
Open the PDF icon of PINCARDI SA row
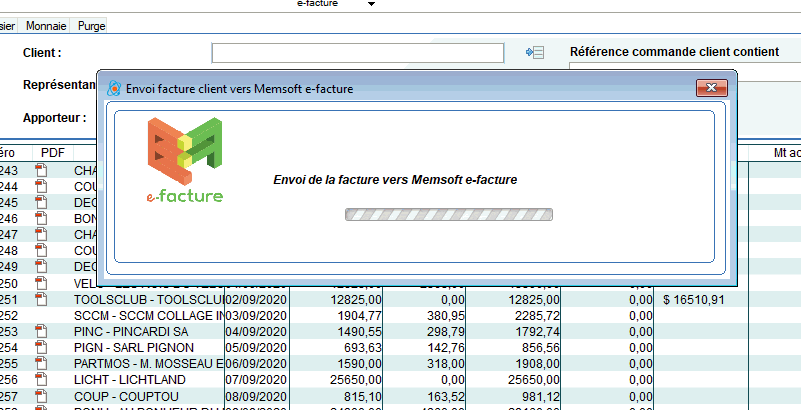click(x=41, y=331)
